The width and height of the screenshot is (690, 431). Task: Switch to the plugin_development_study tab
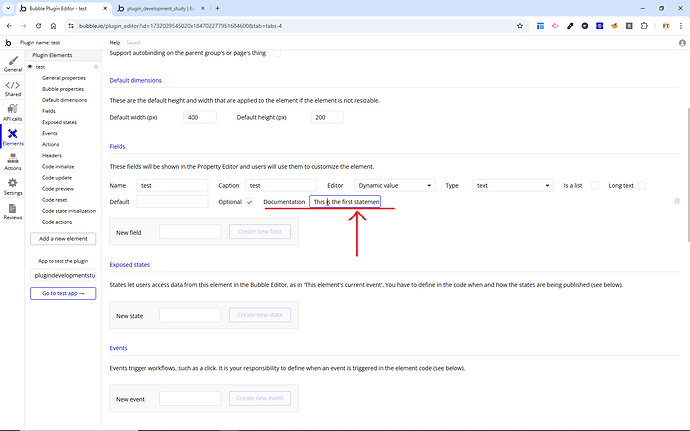point(161,8)
